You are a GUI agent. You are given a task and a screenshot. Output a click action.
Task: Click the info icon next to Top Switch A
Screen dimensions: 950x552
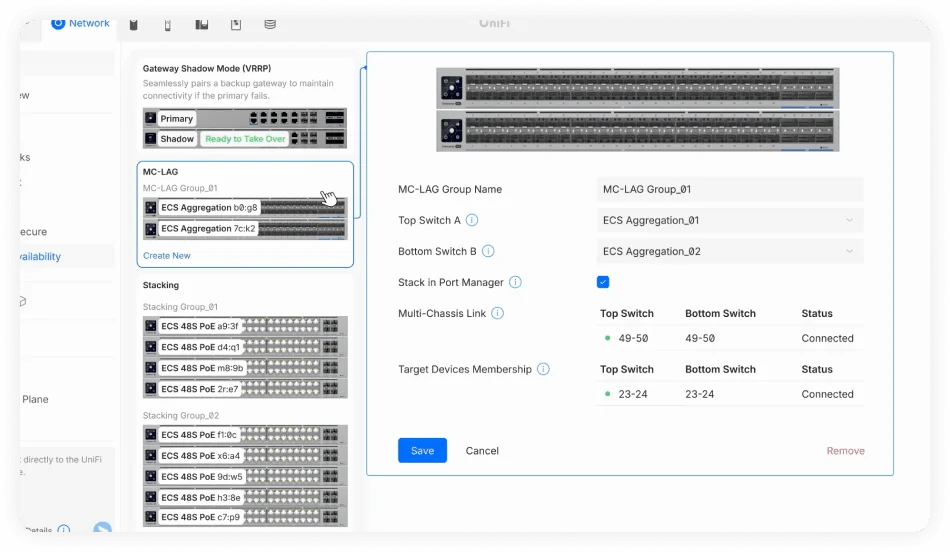coord(472,220)
